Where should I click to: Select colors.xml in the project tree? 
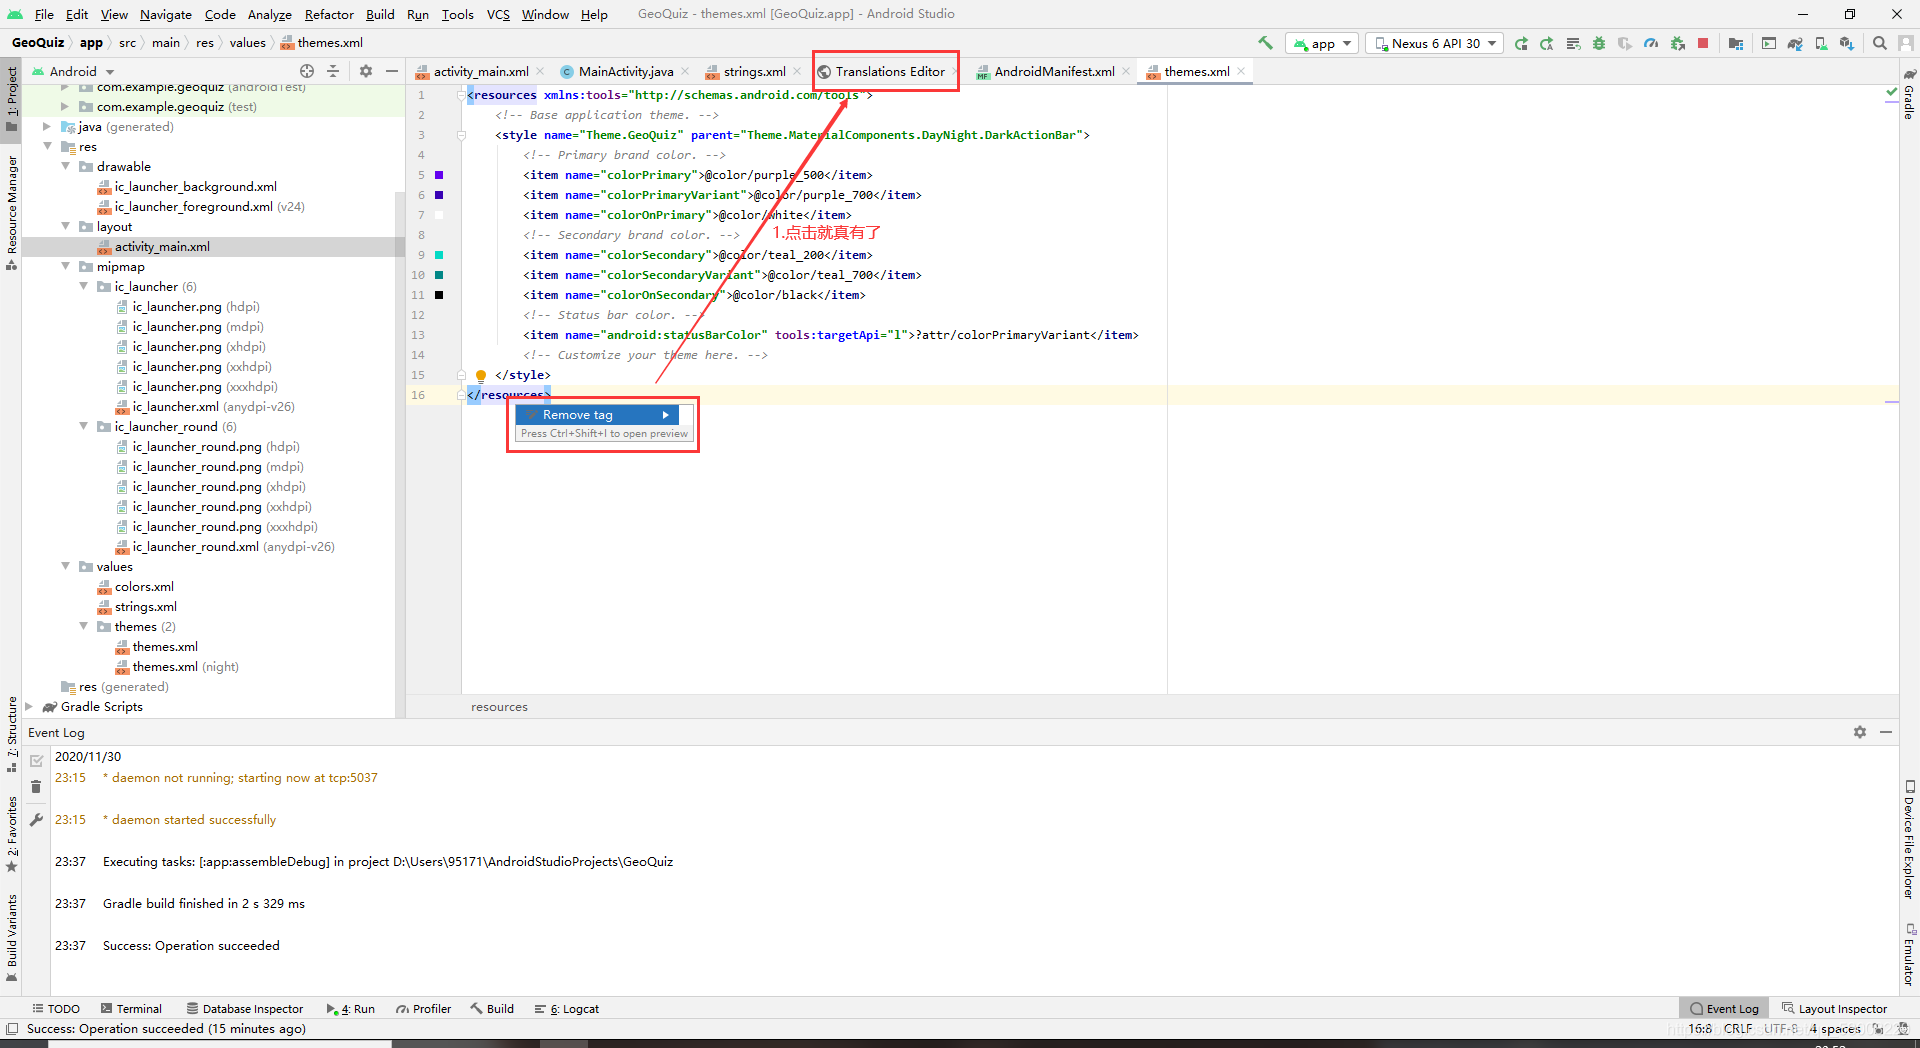[x=144, y=587]
